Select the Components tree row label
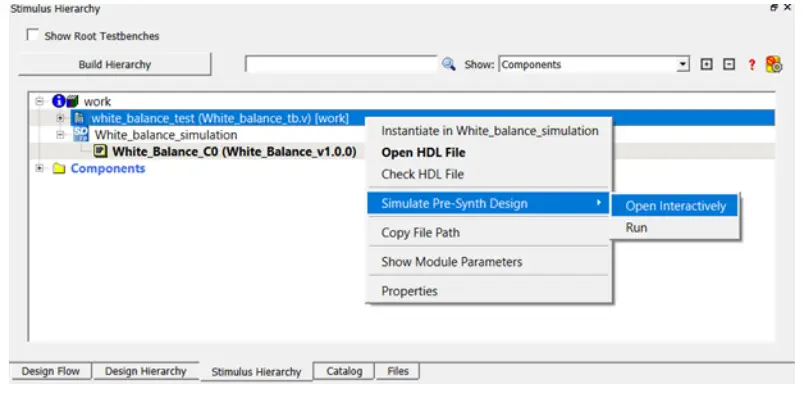 coord(108,169)
